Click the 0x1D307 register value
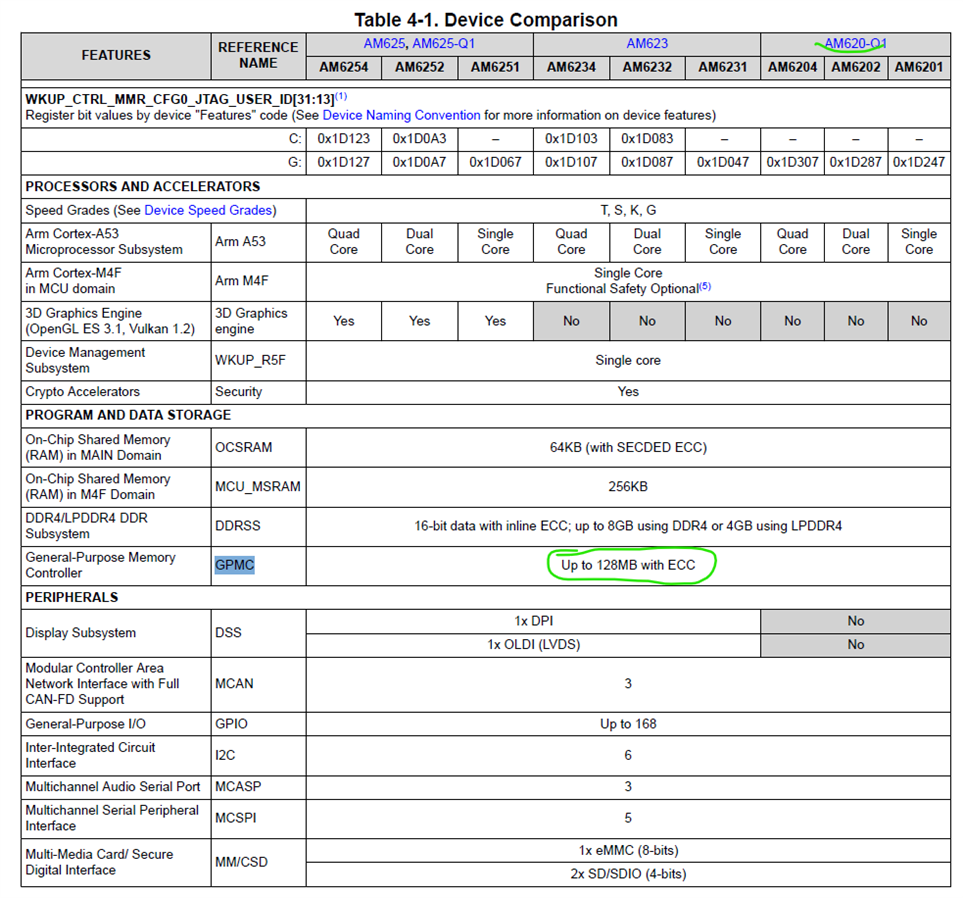Screen dimensions: 963x898 [x=792, y=162]
